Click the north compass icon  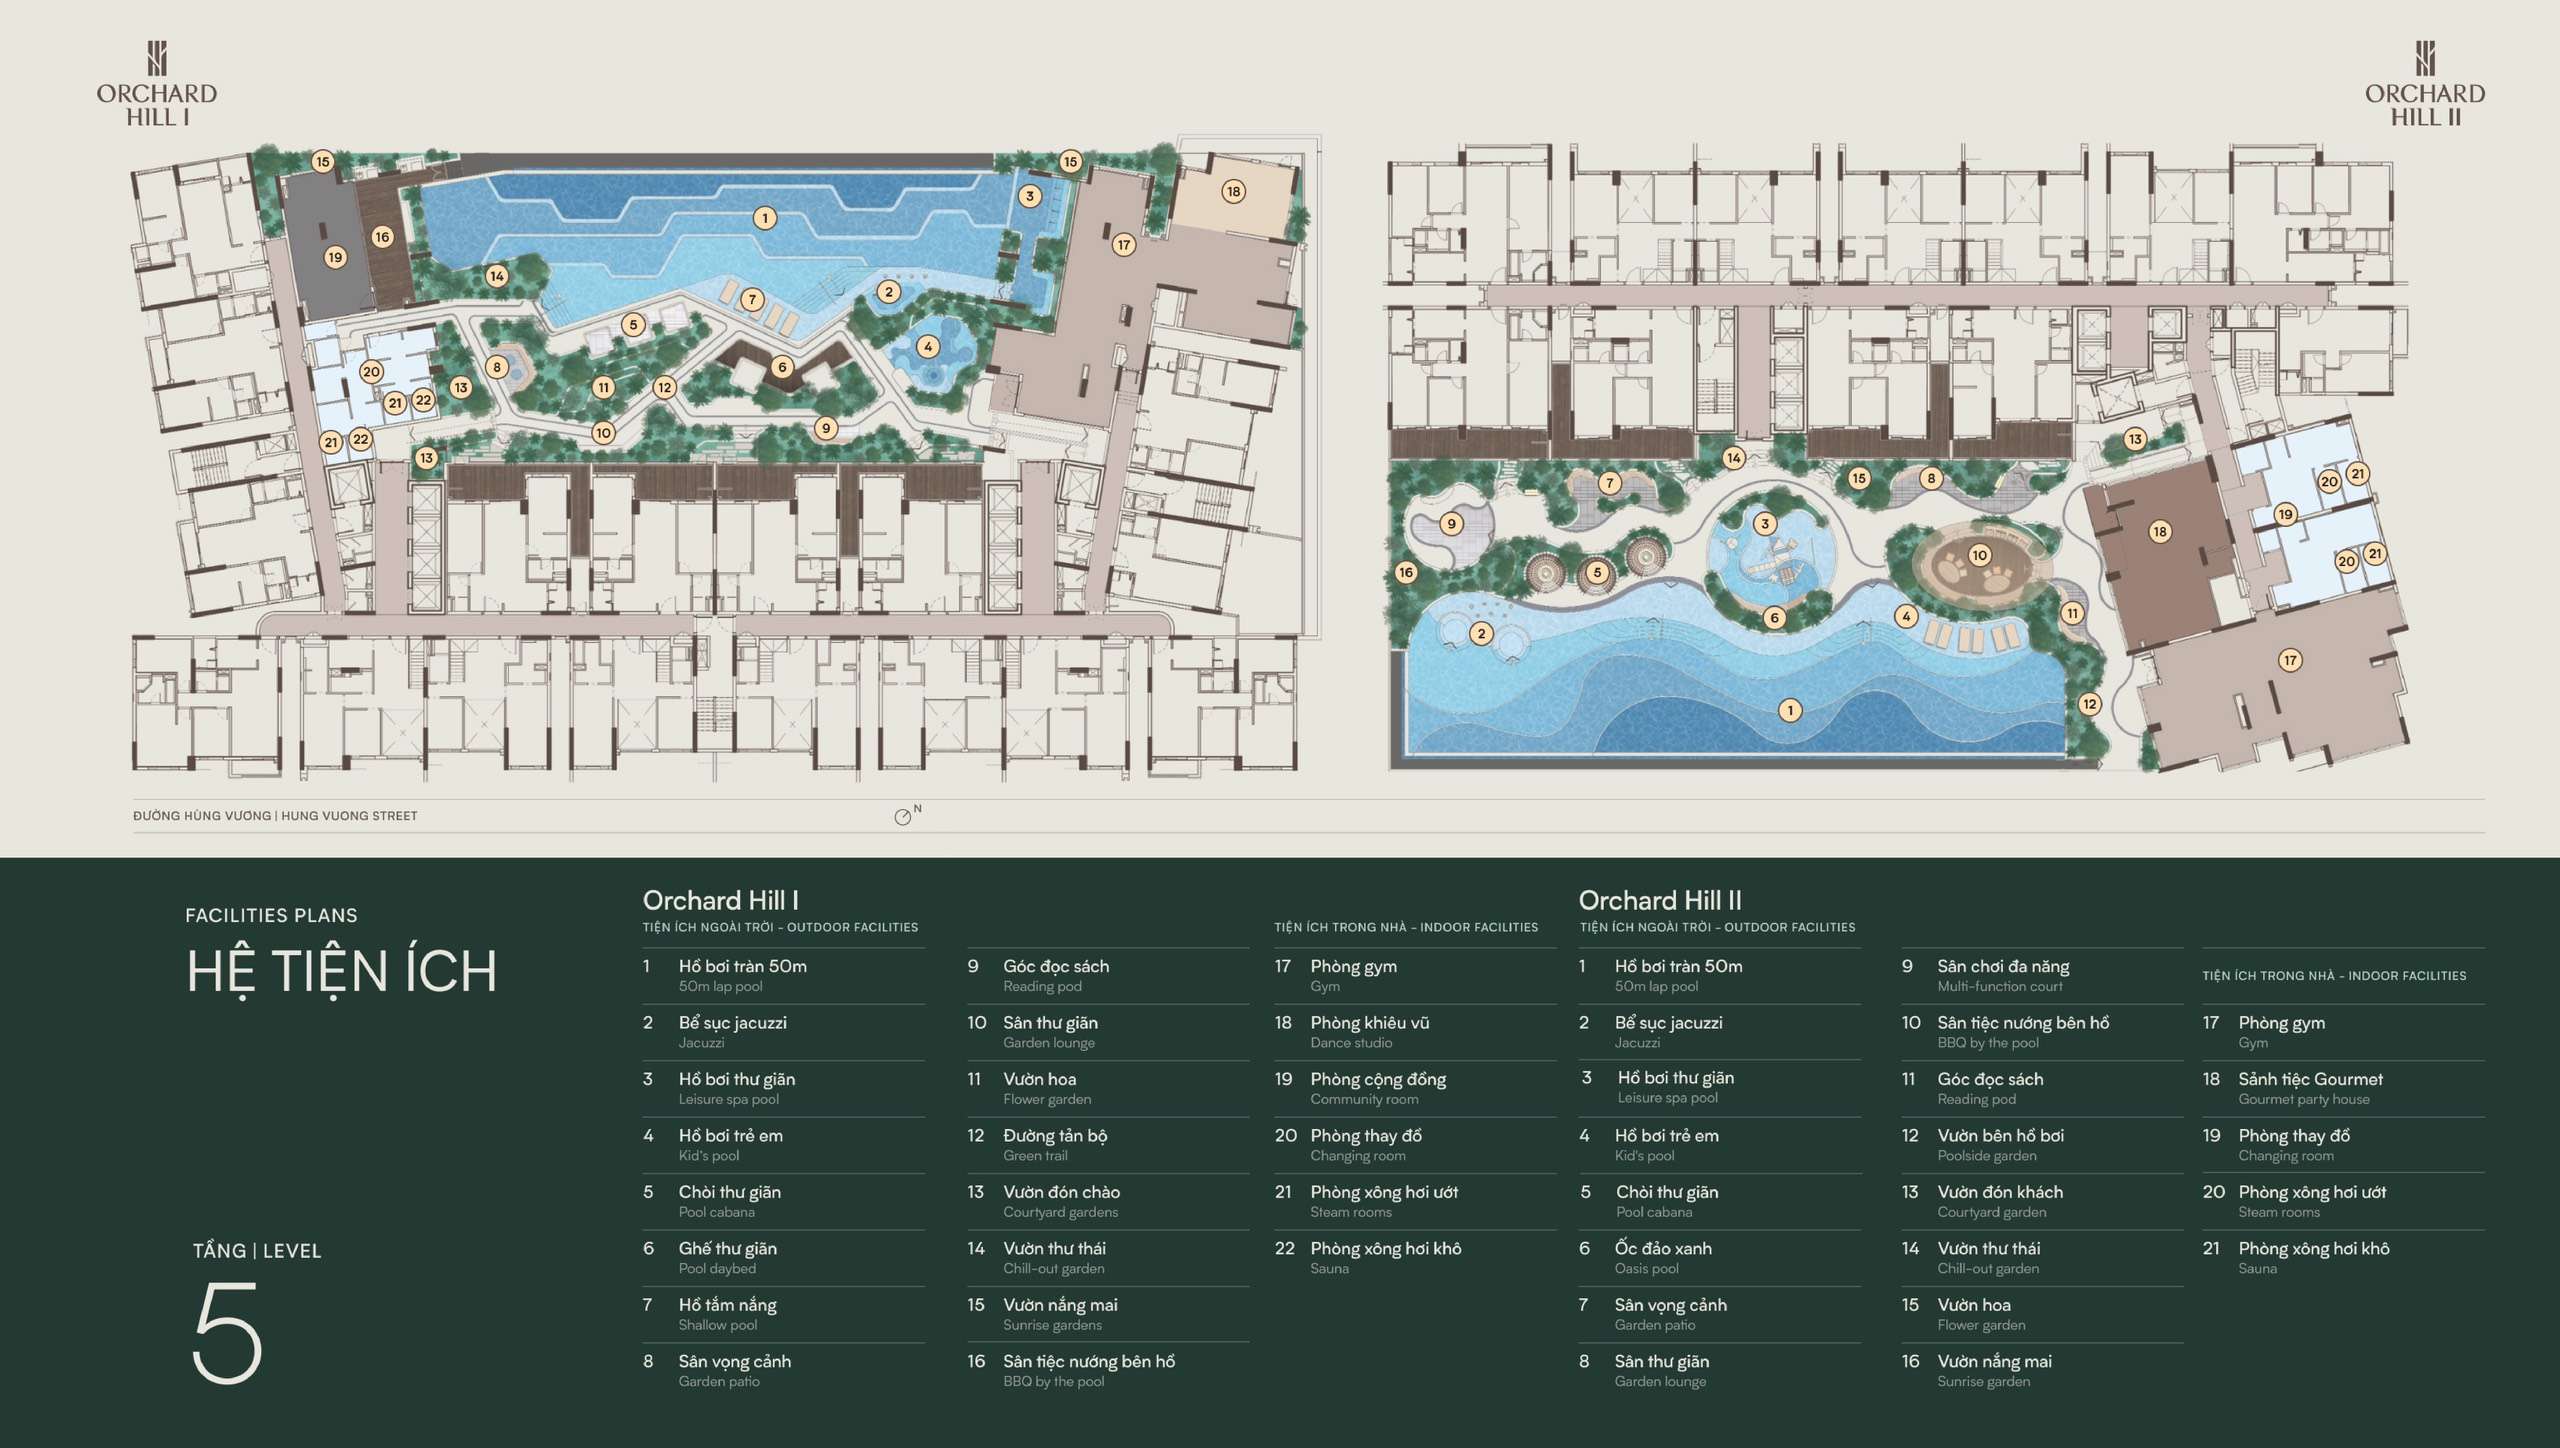(x=903, y=817)
